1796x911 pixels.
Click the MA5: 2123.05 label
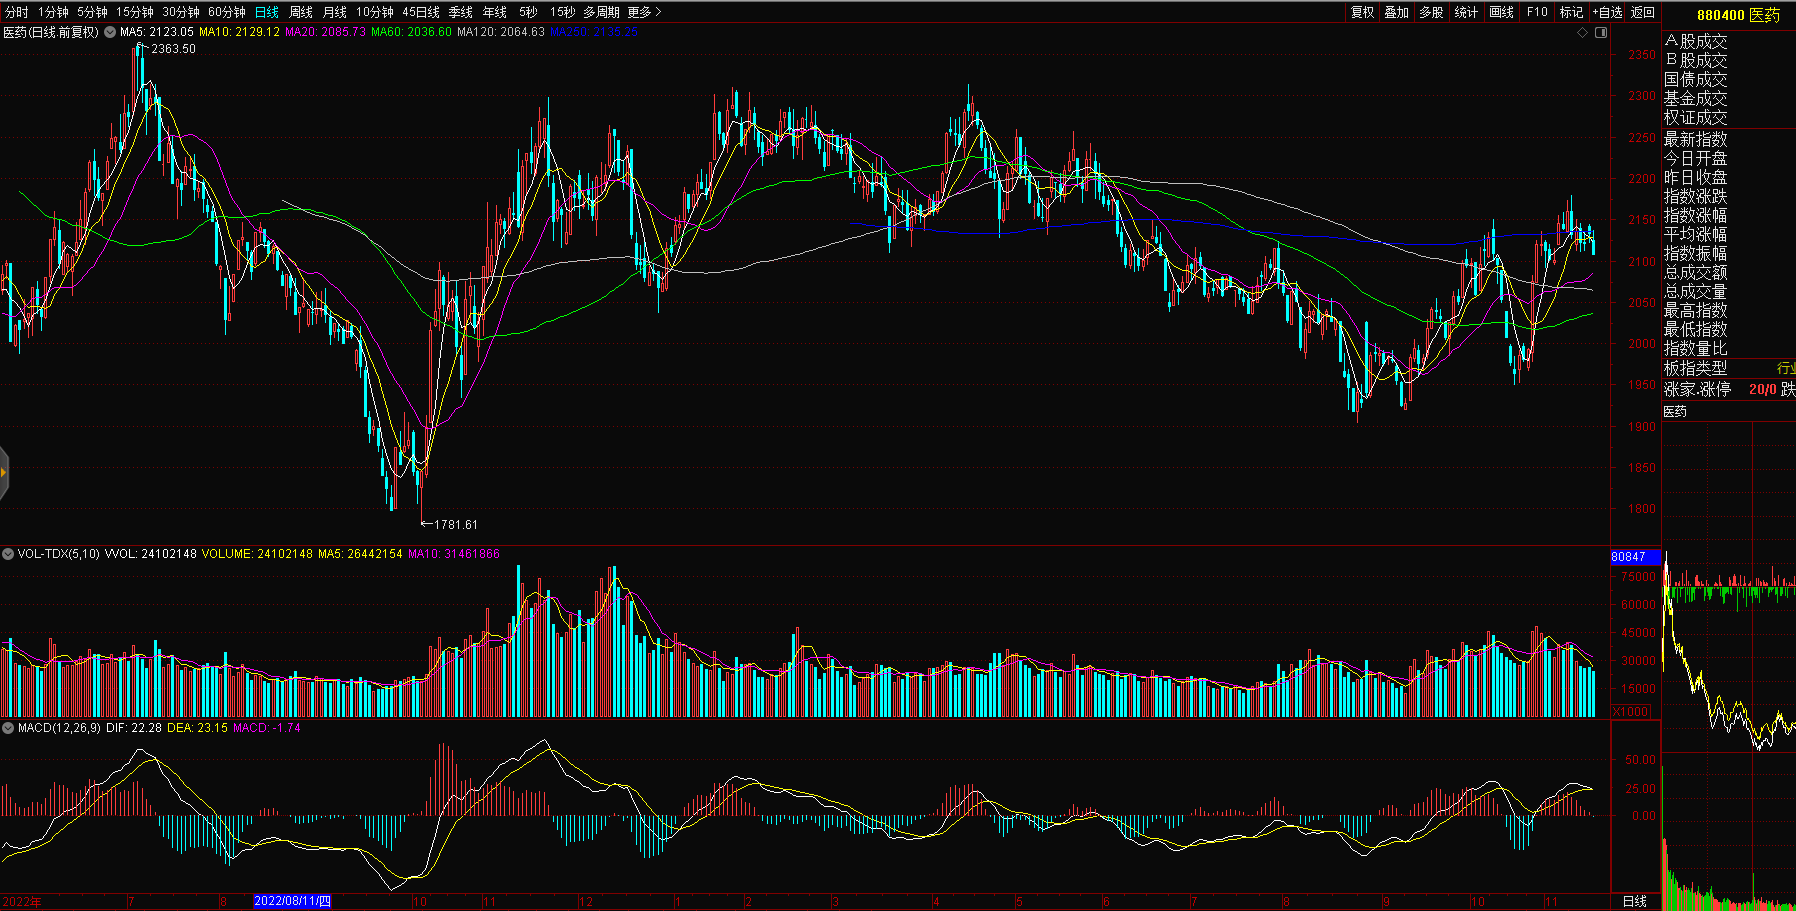coord(157,32)
